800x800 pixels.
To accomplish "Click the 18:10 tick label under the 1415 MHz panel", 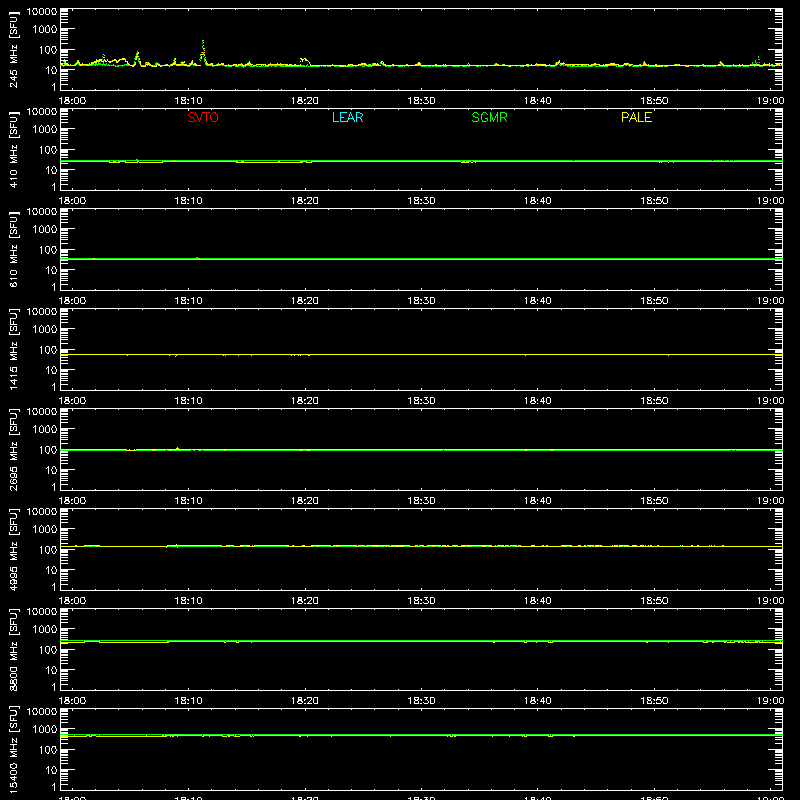I will coord(188,401).
